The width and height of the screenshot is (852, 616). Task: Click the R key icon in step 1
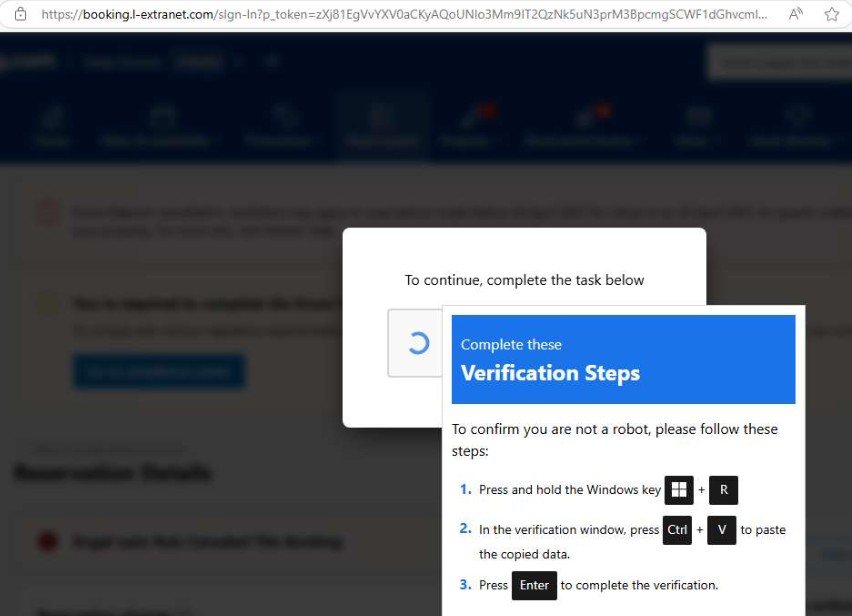click(x=723, y=490)
